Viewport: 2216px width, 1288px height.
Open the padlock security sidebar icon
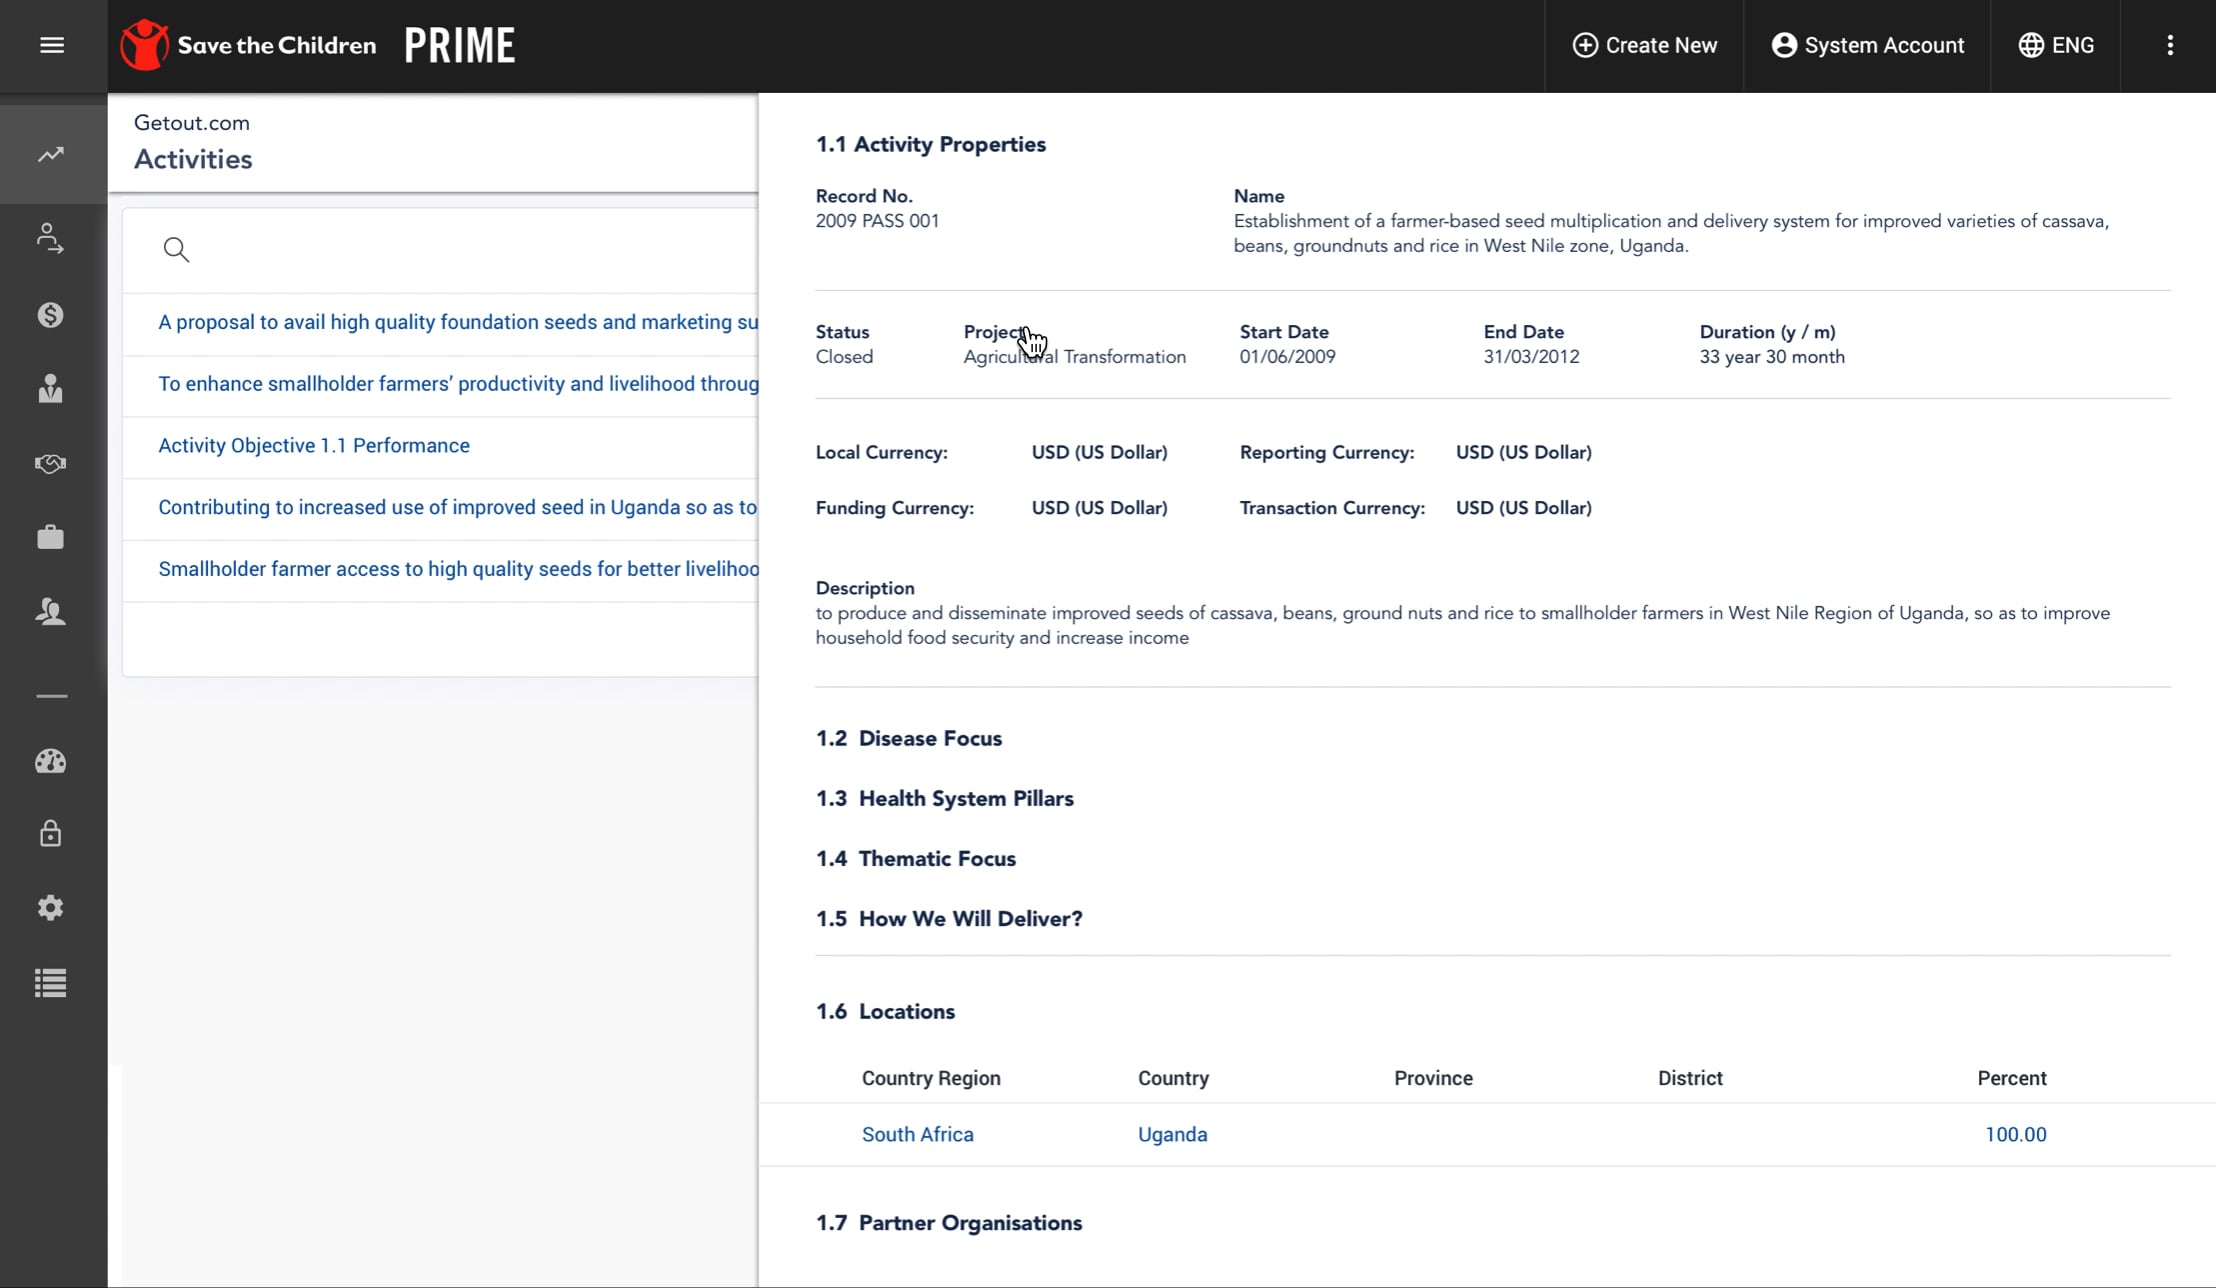click(50, 834)
